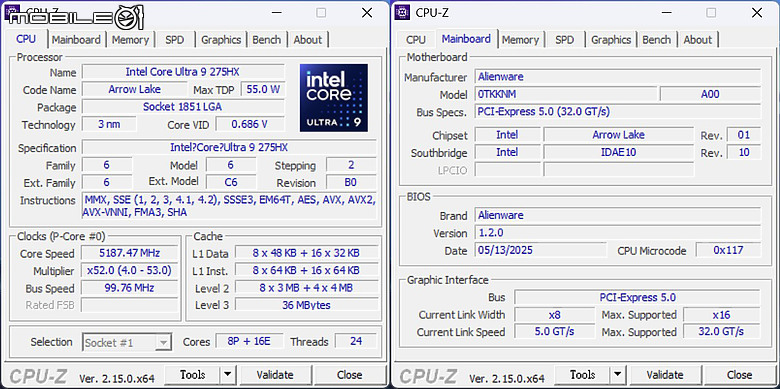Click BIOS Date value 05/13/2025
This screenshot has width=780, height=389.
(x=541, y=250)
